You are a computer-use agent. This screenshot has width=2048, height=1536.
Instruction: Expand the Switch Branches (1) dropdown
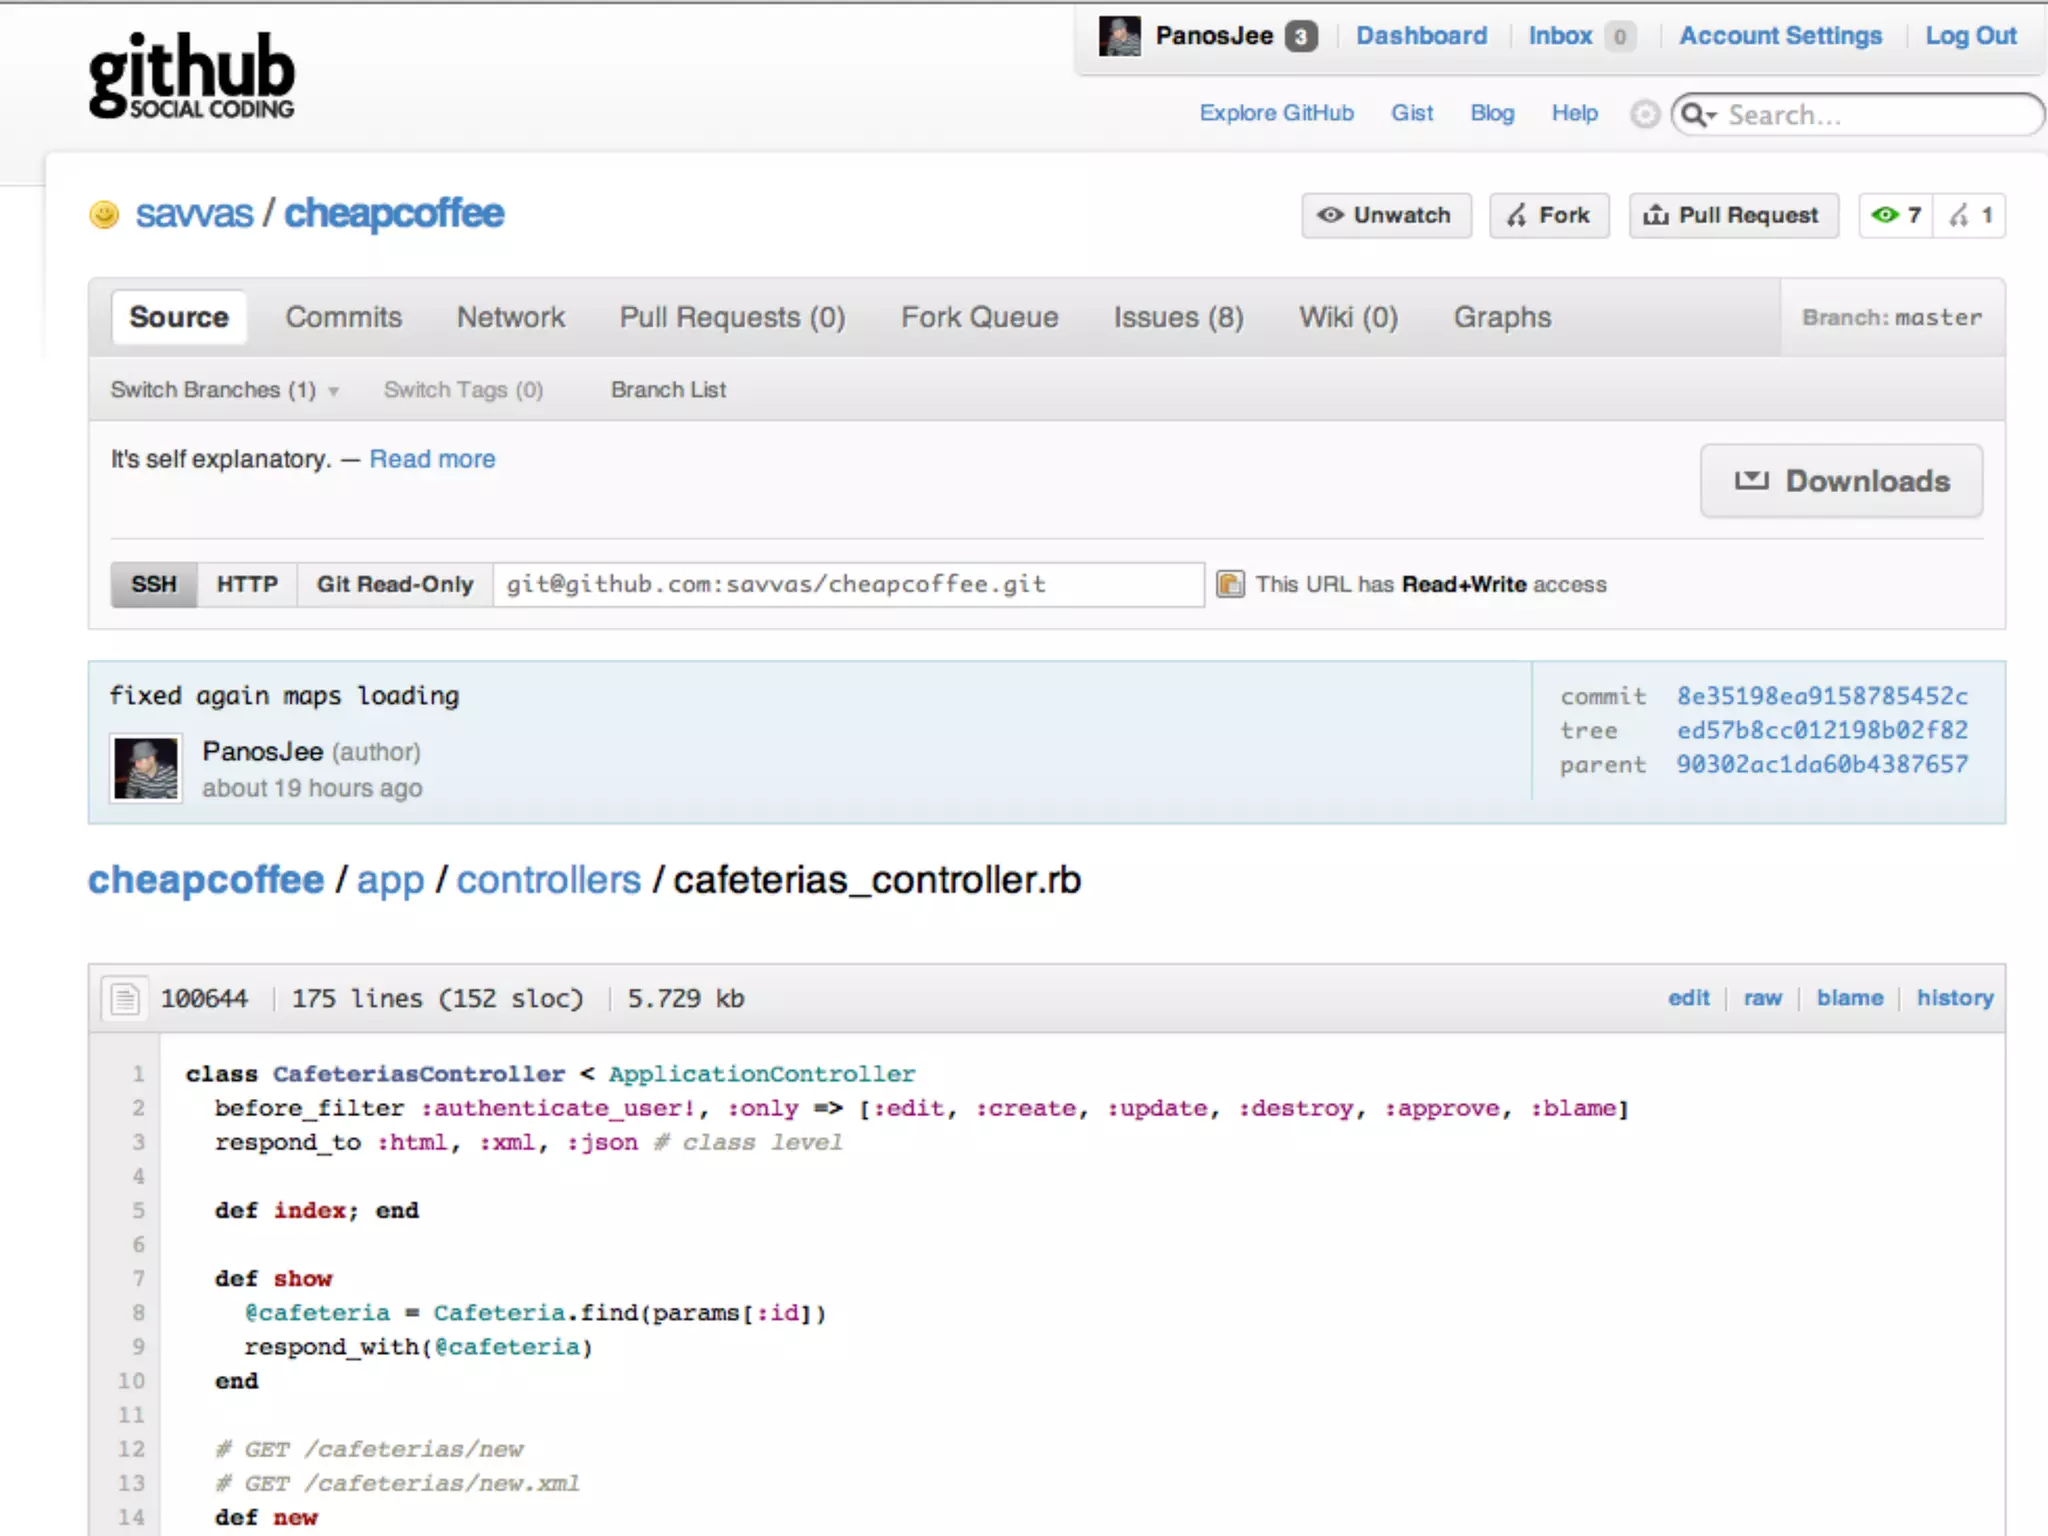pyautogui.click(x=224, y=390)
